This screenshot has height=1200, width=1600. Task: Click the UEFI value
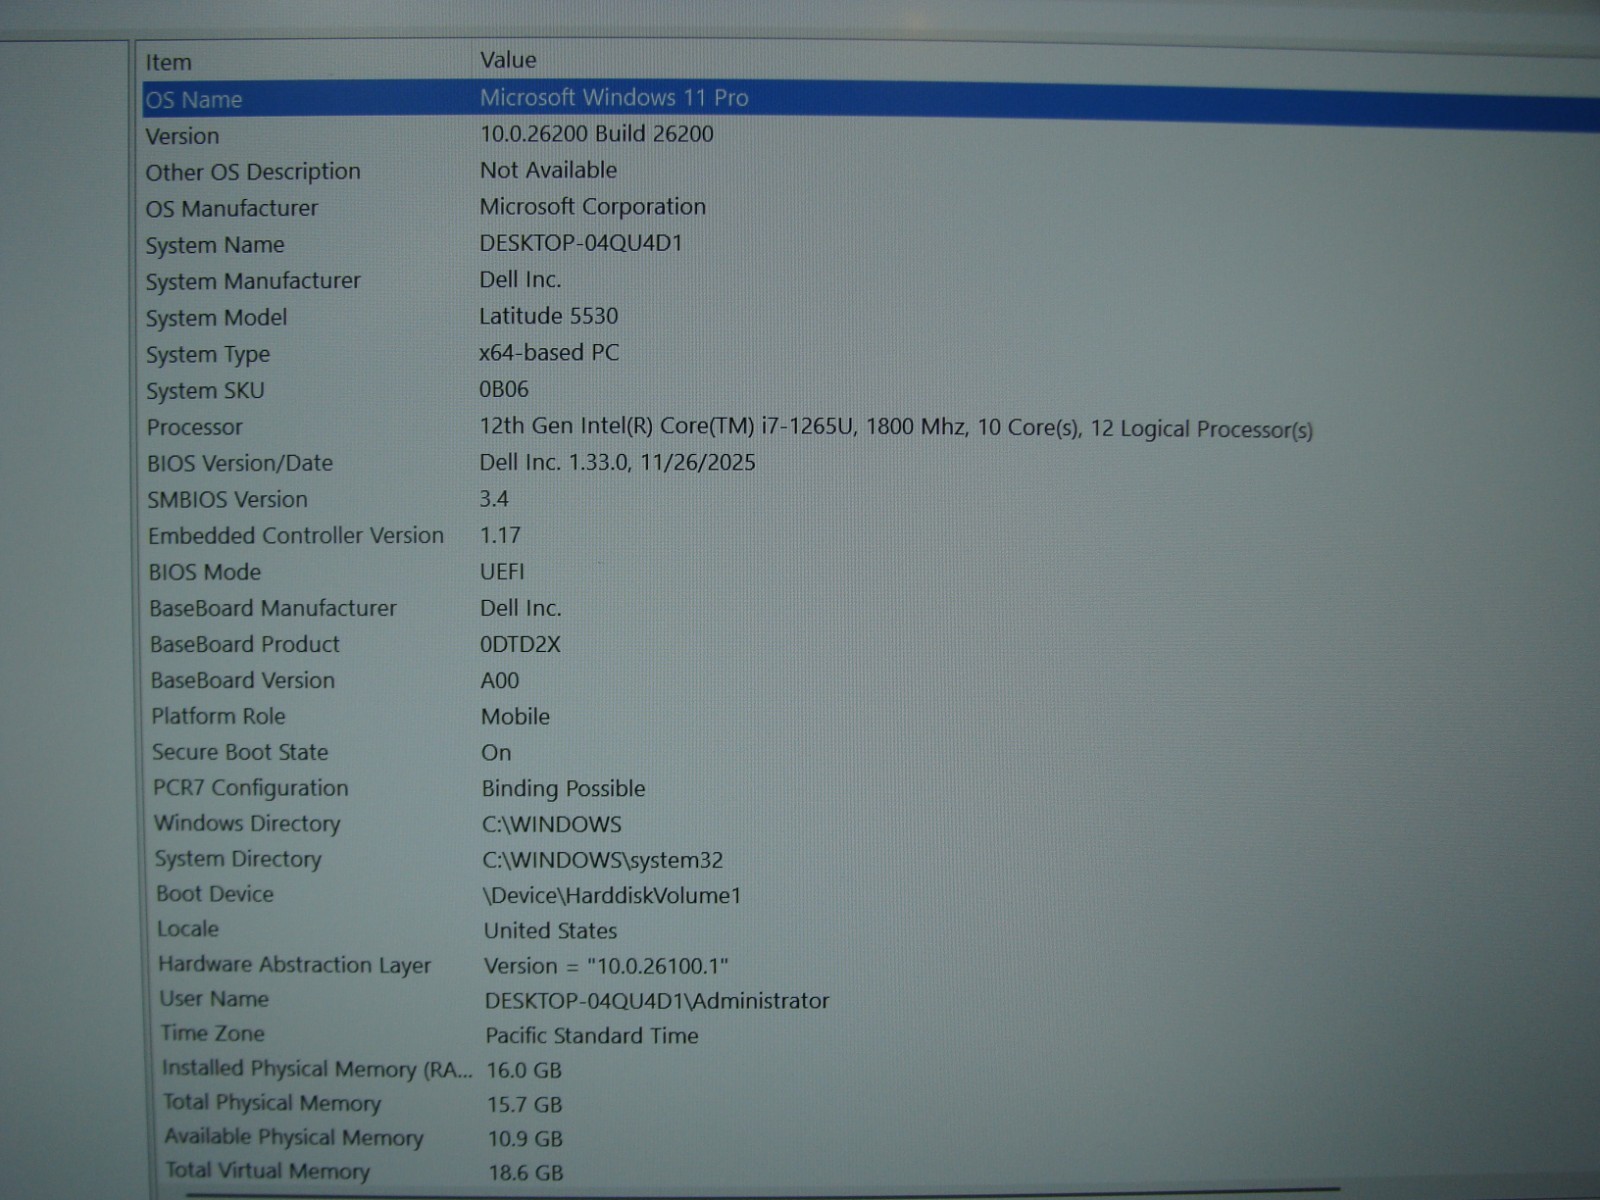(x=502, y=571)
